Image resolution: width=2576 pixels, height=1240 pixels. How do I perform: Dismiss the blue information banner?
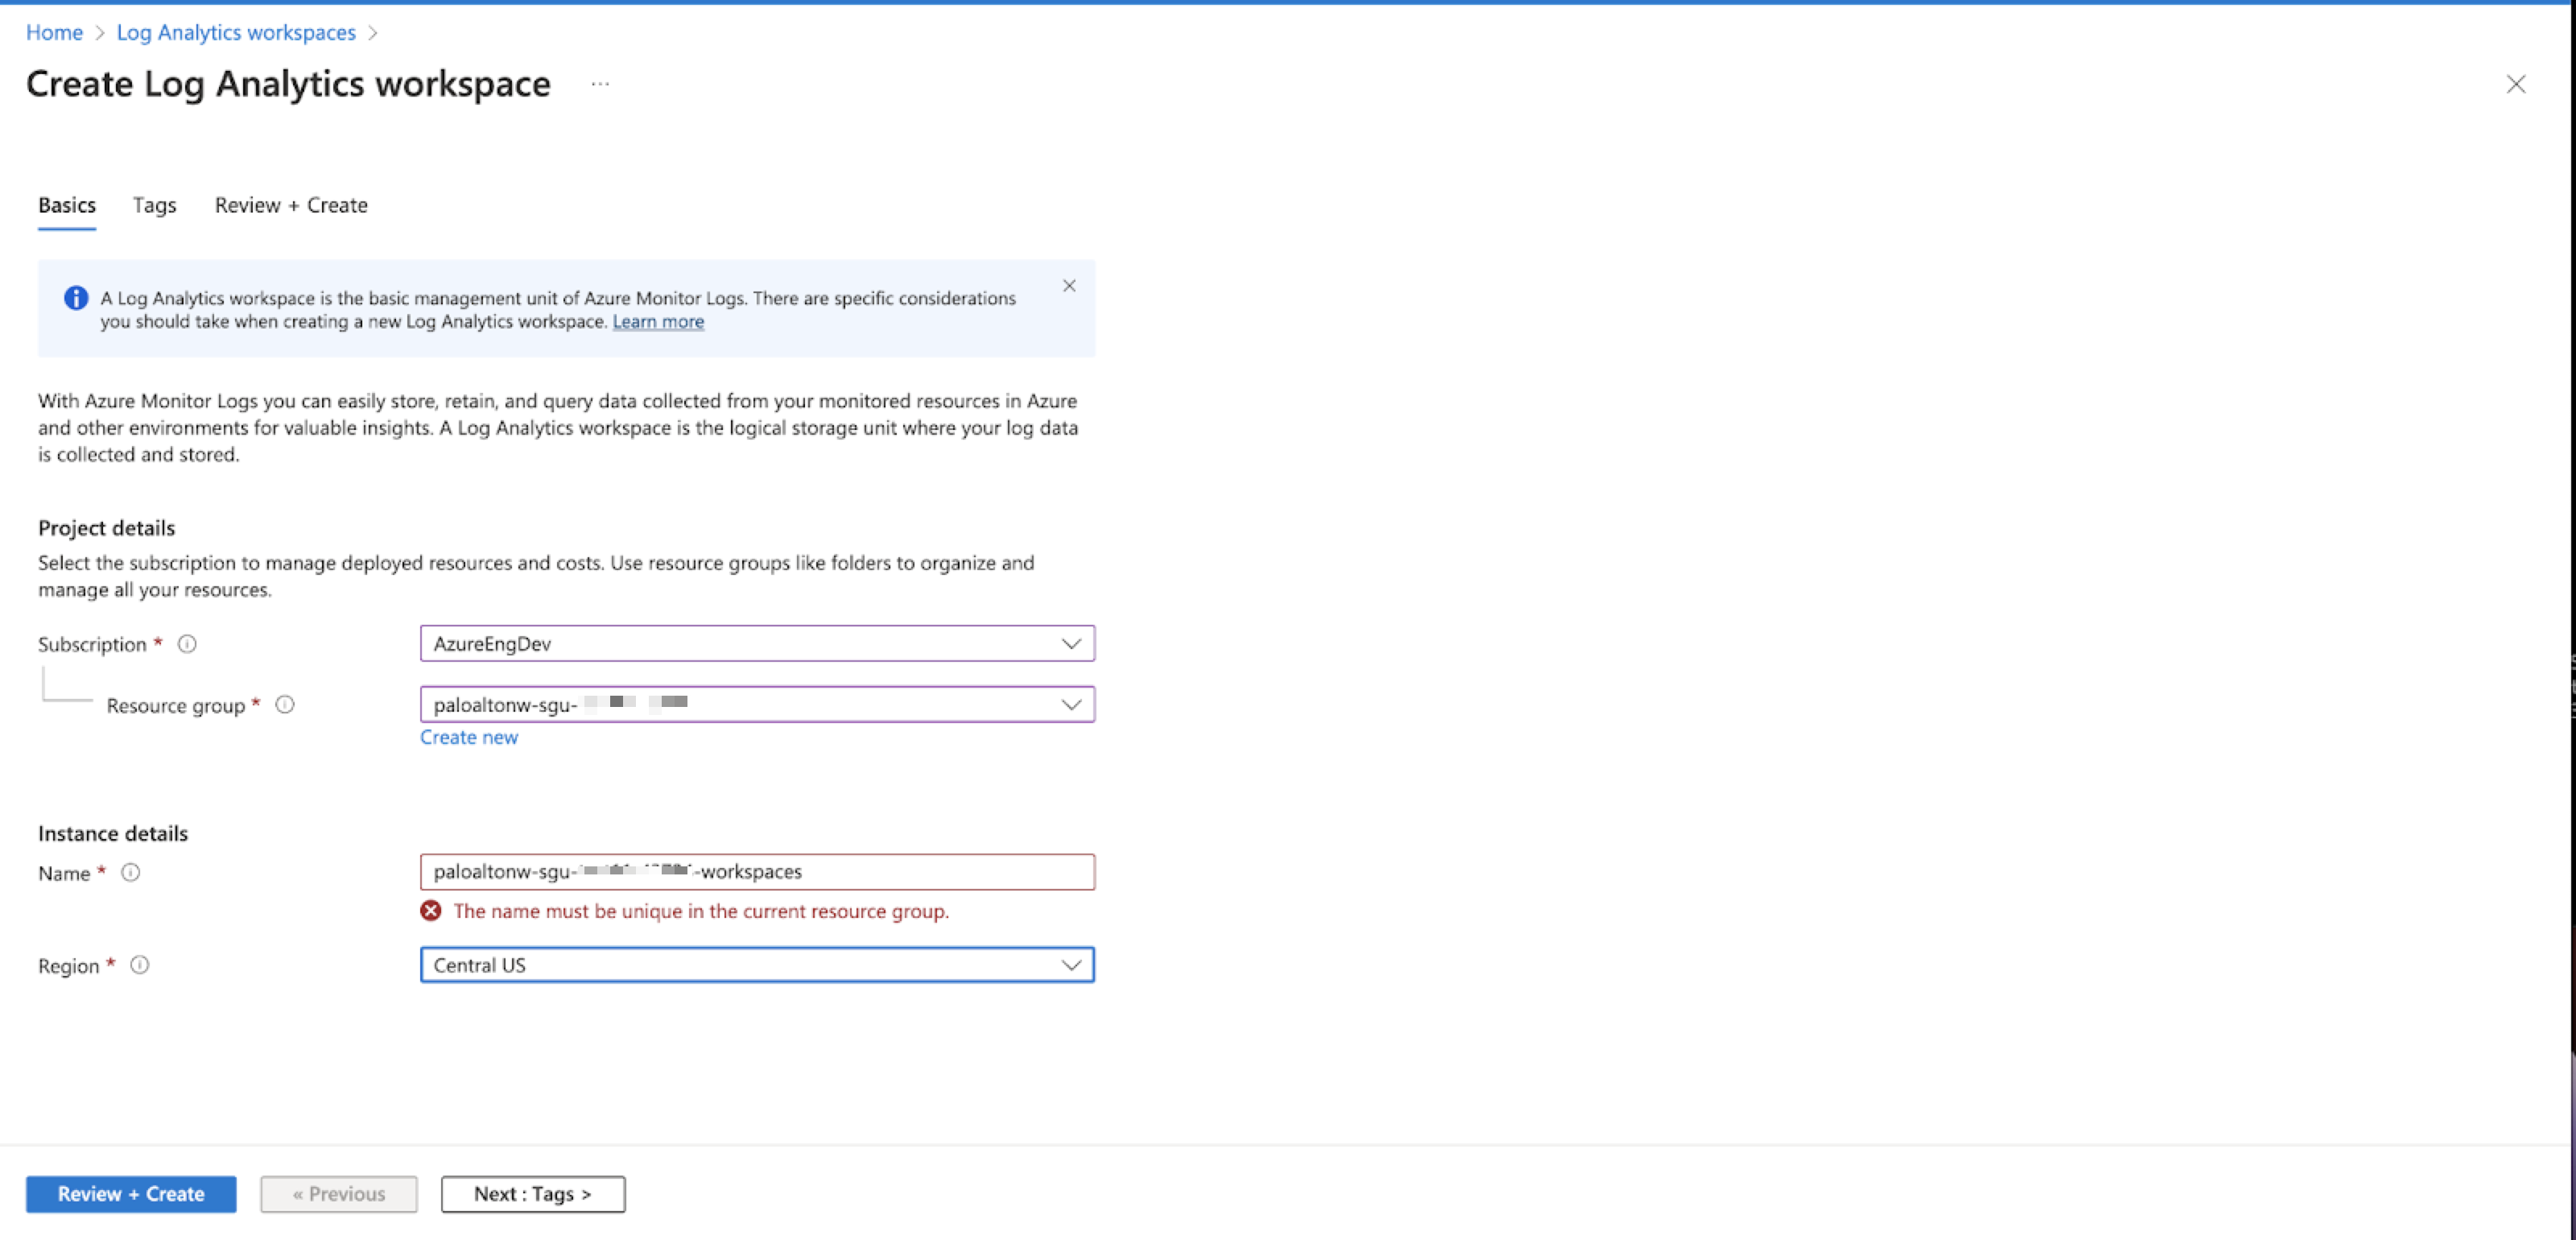(1069, 286)
